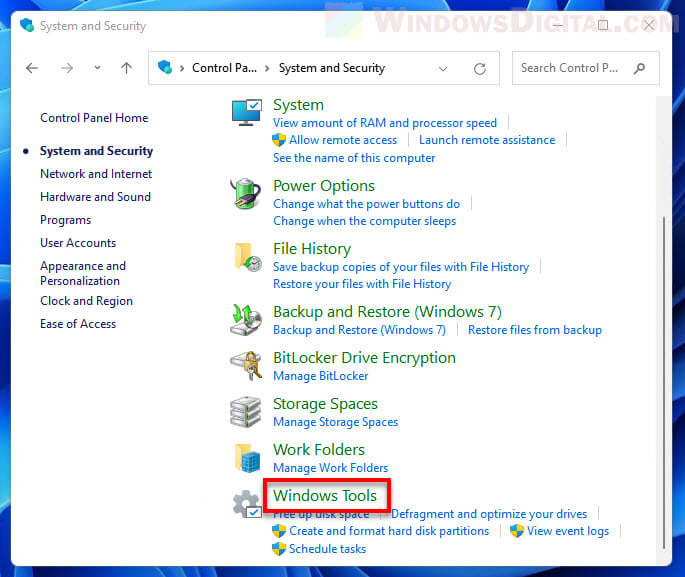Image resolution: width=685 pixels, height=577 pixels.
Task: Go up one level with the up arrow
Action: click(126, 68)
